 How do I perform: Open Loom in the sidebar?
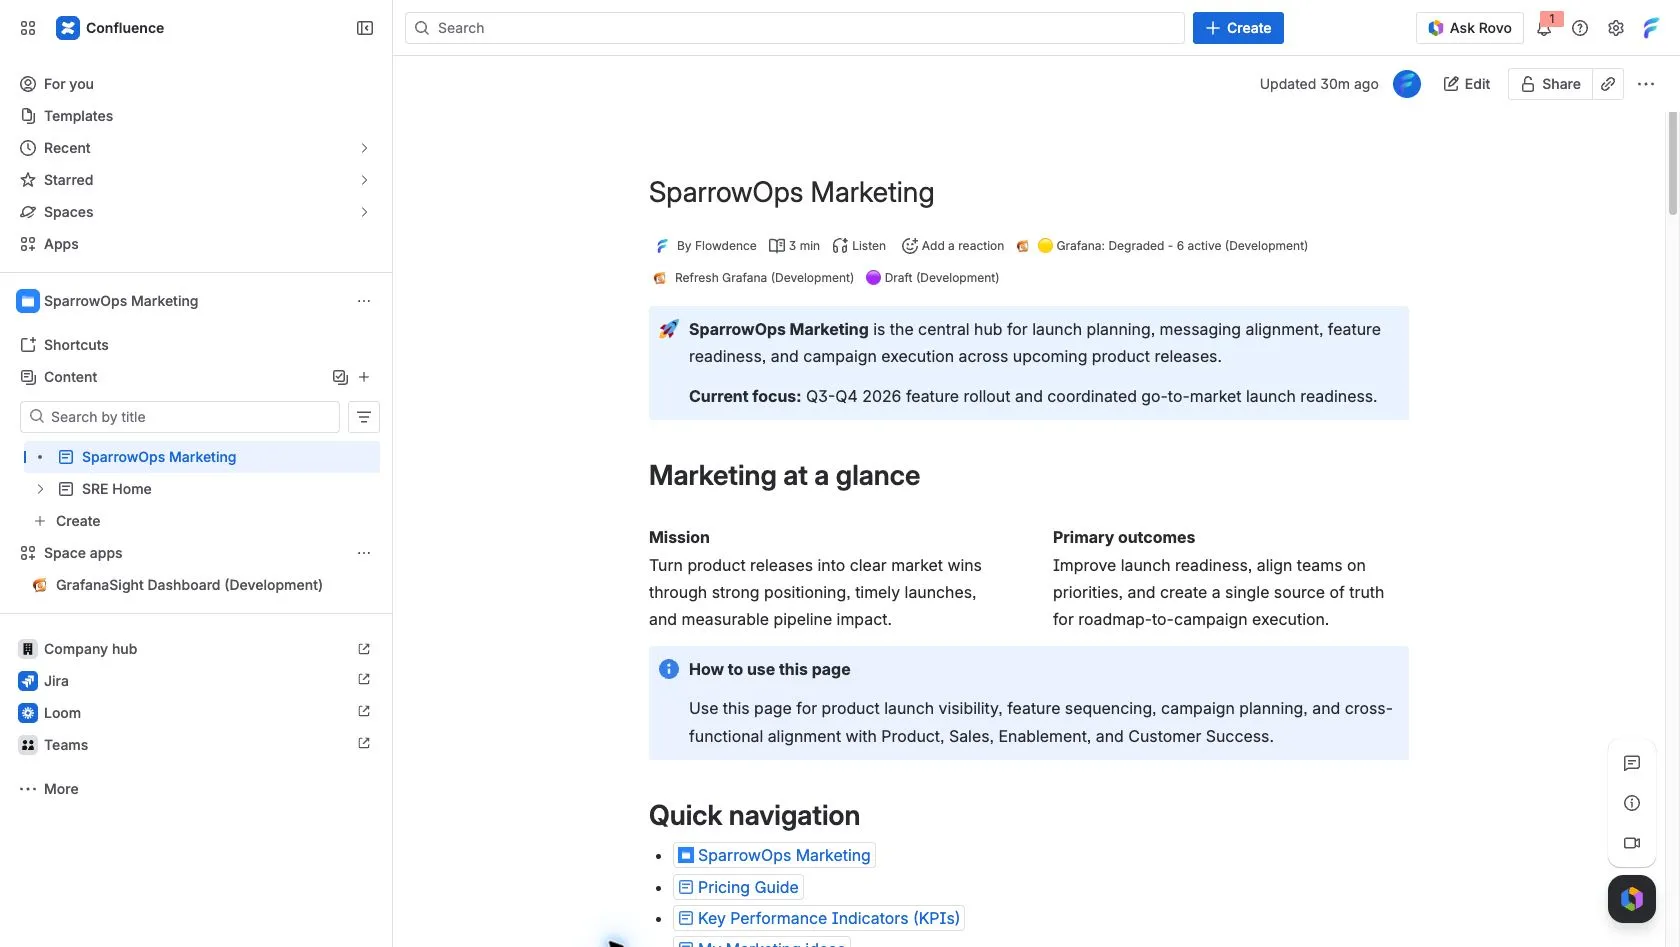(62, 713)
